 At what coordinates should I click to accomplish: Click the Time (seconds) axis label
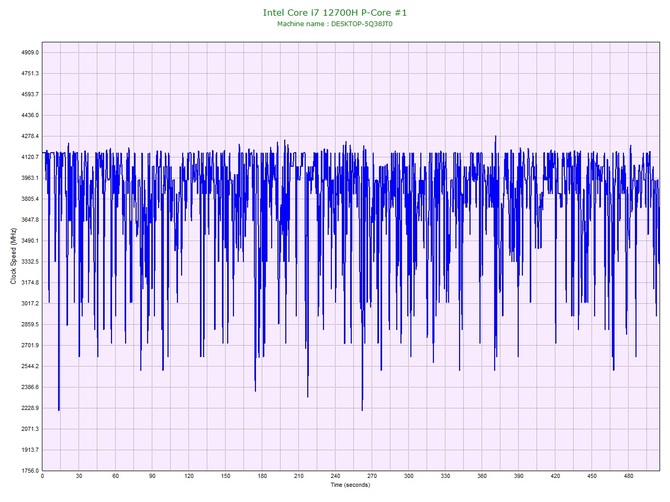pyautogui.click(x=350, y=485)
